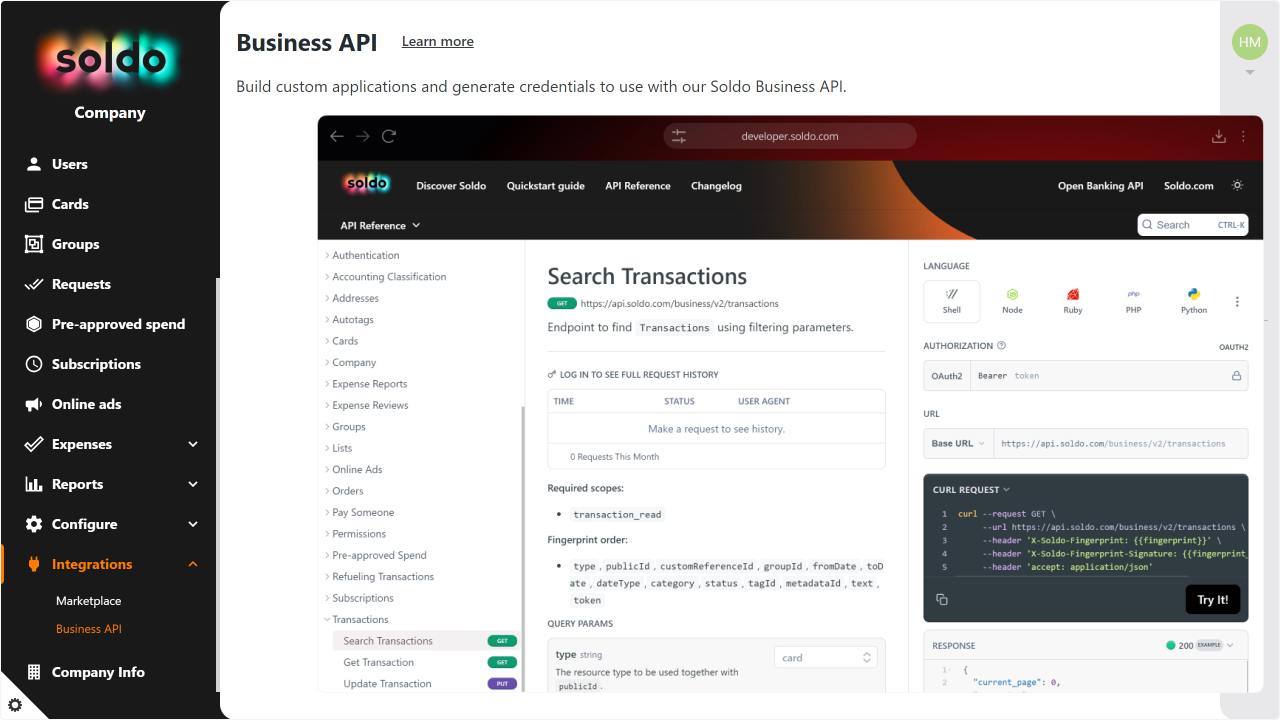Expand the Configure submenu chevron
The image size is (1280, 720).
[x=193, y=524]
